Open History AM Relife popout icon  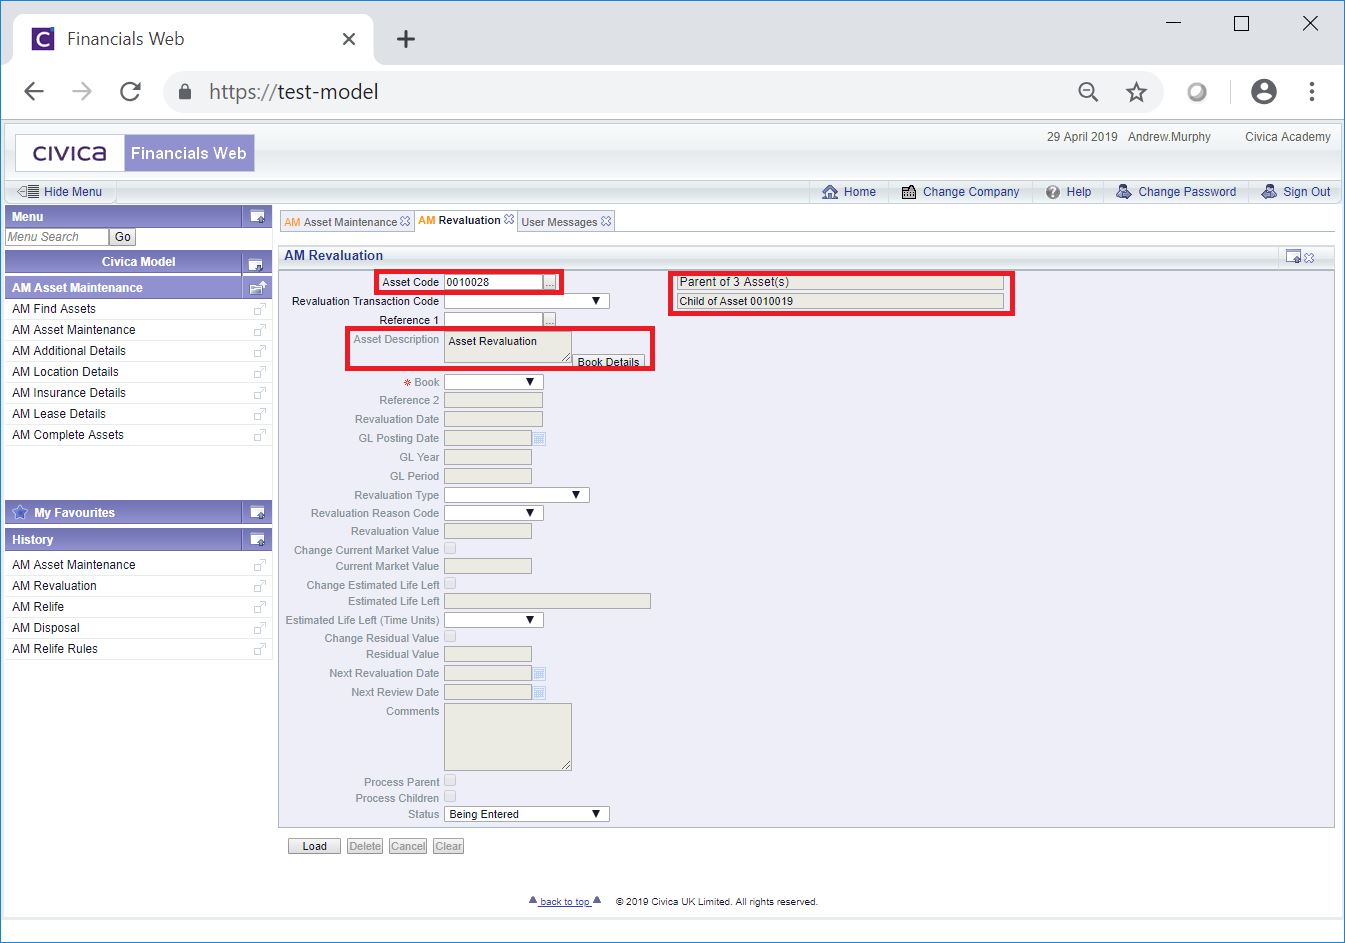[x=260, y=607]
